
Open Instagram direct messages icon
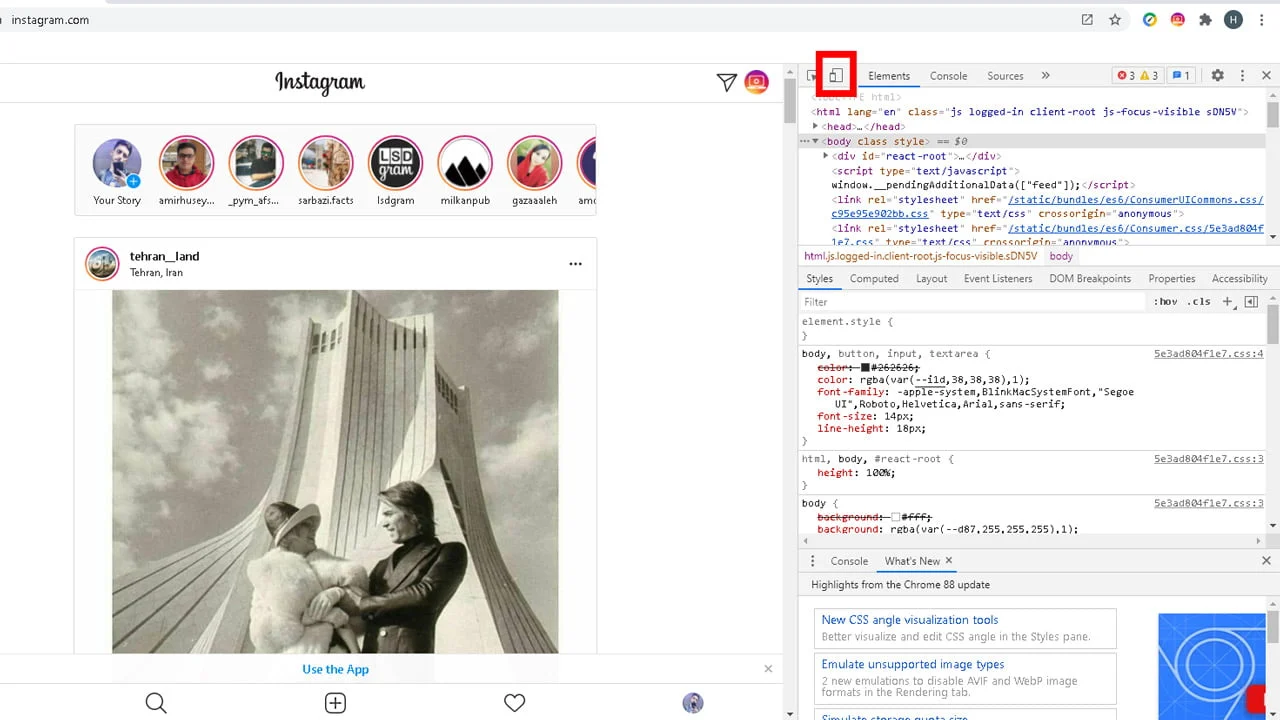pyautogui.click(x=727, y=83)
